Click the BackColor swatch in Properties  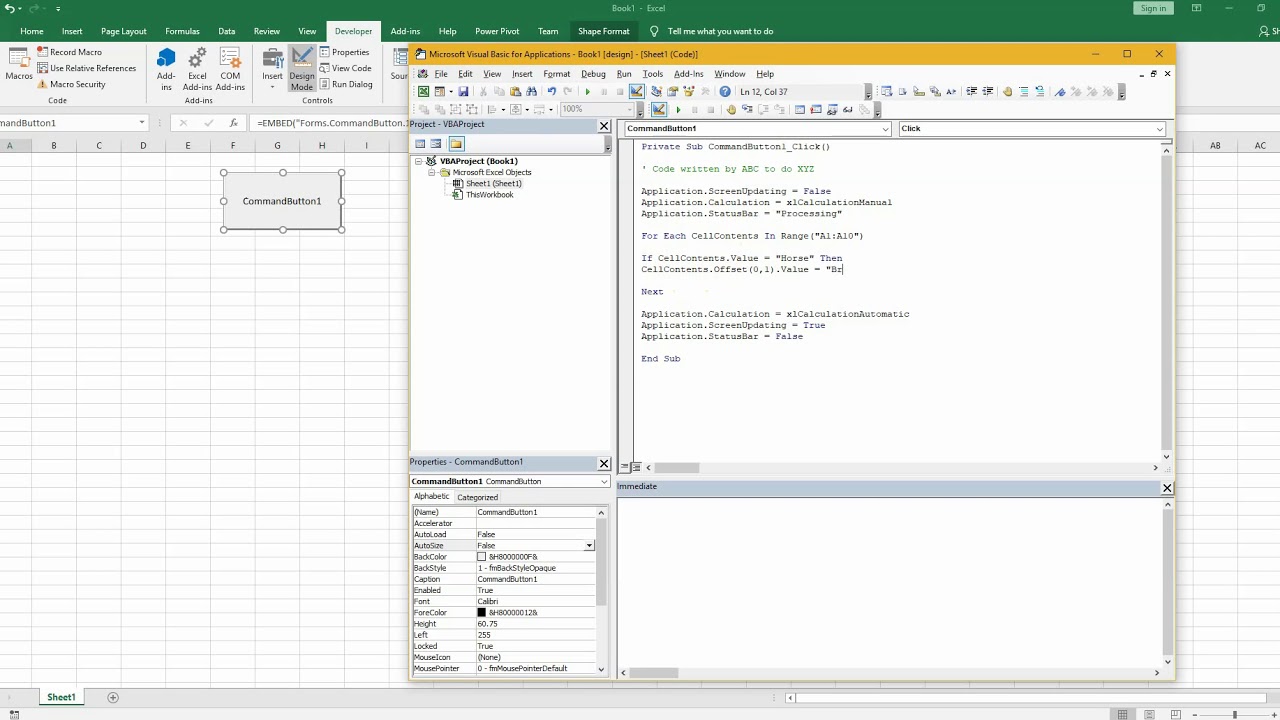click(481, 557)
